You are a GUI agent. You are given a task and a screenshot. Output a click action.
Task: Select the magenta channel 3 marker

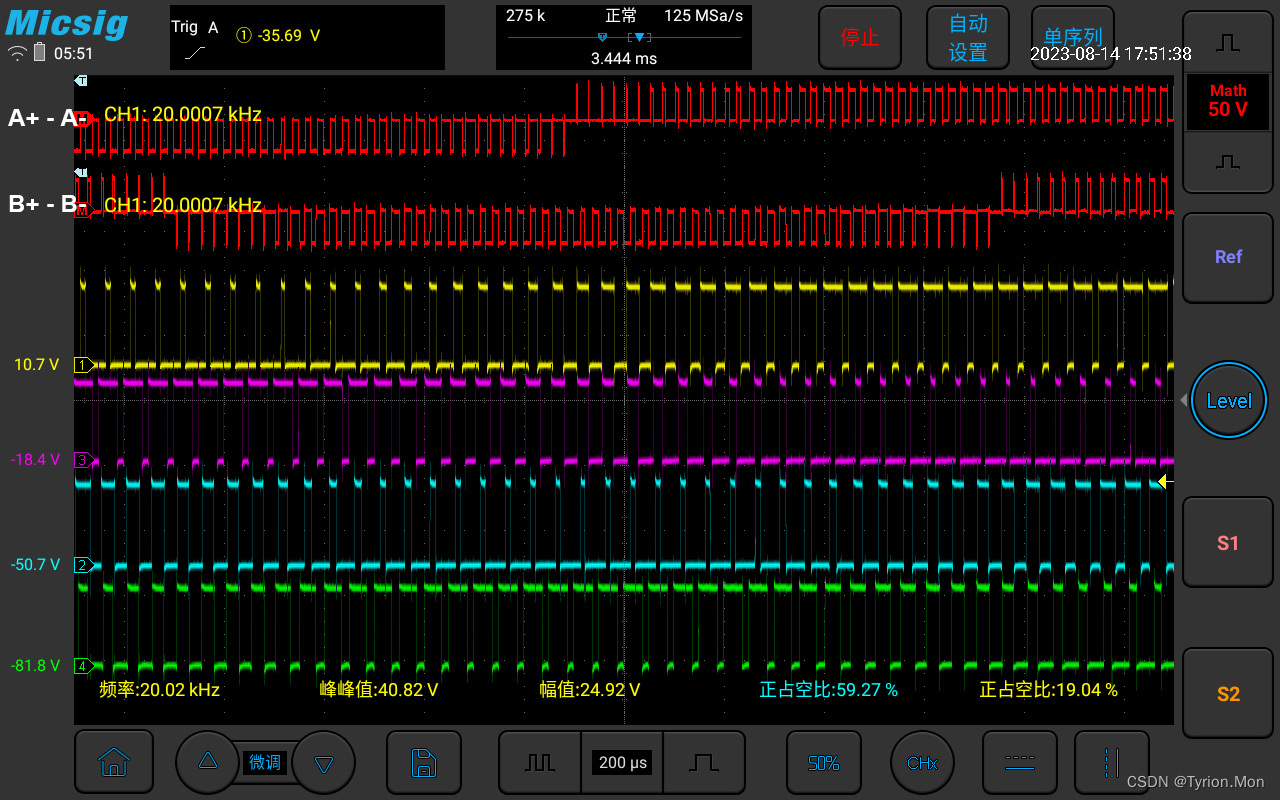click(84, 460)
